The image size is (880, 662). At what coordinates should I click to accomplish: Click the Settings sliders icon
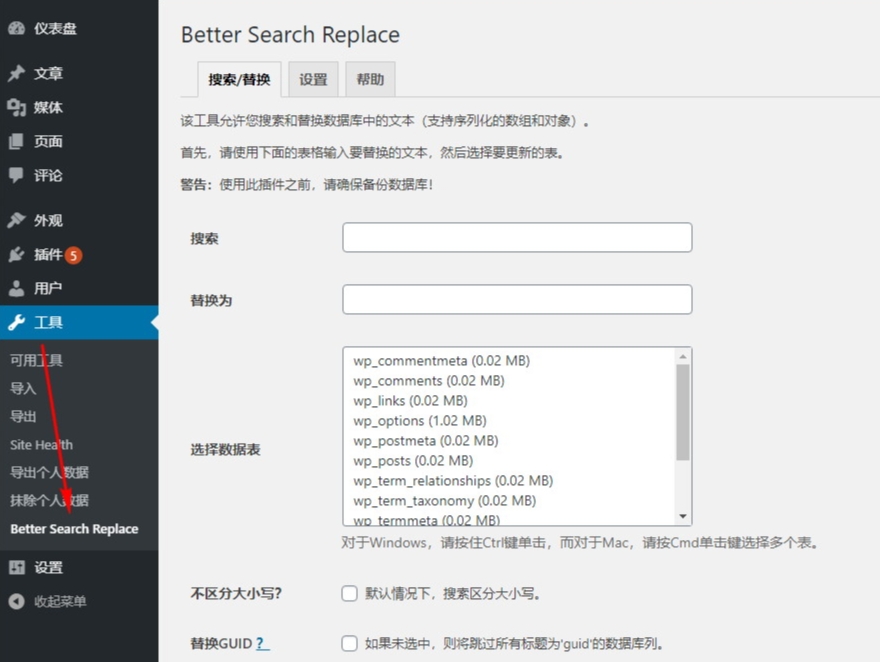(17, 567)
